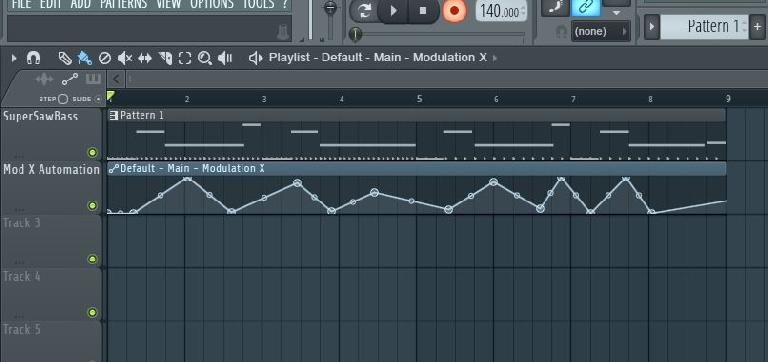
Task: Click the playhead start marker
Action: tap(111, 96)
